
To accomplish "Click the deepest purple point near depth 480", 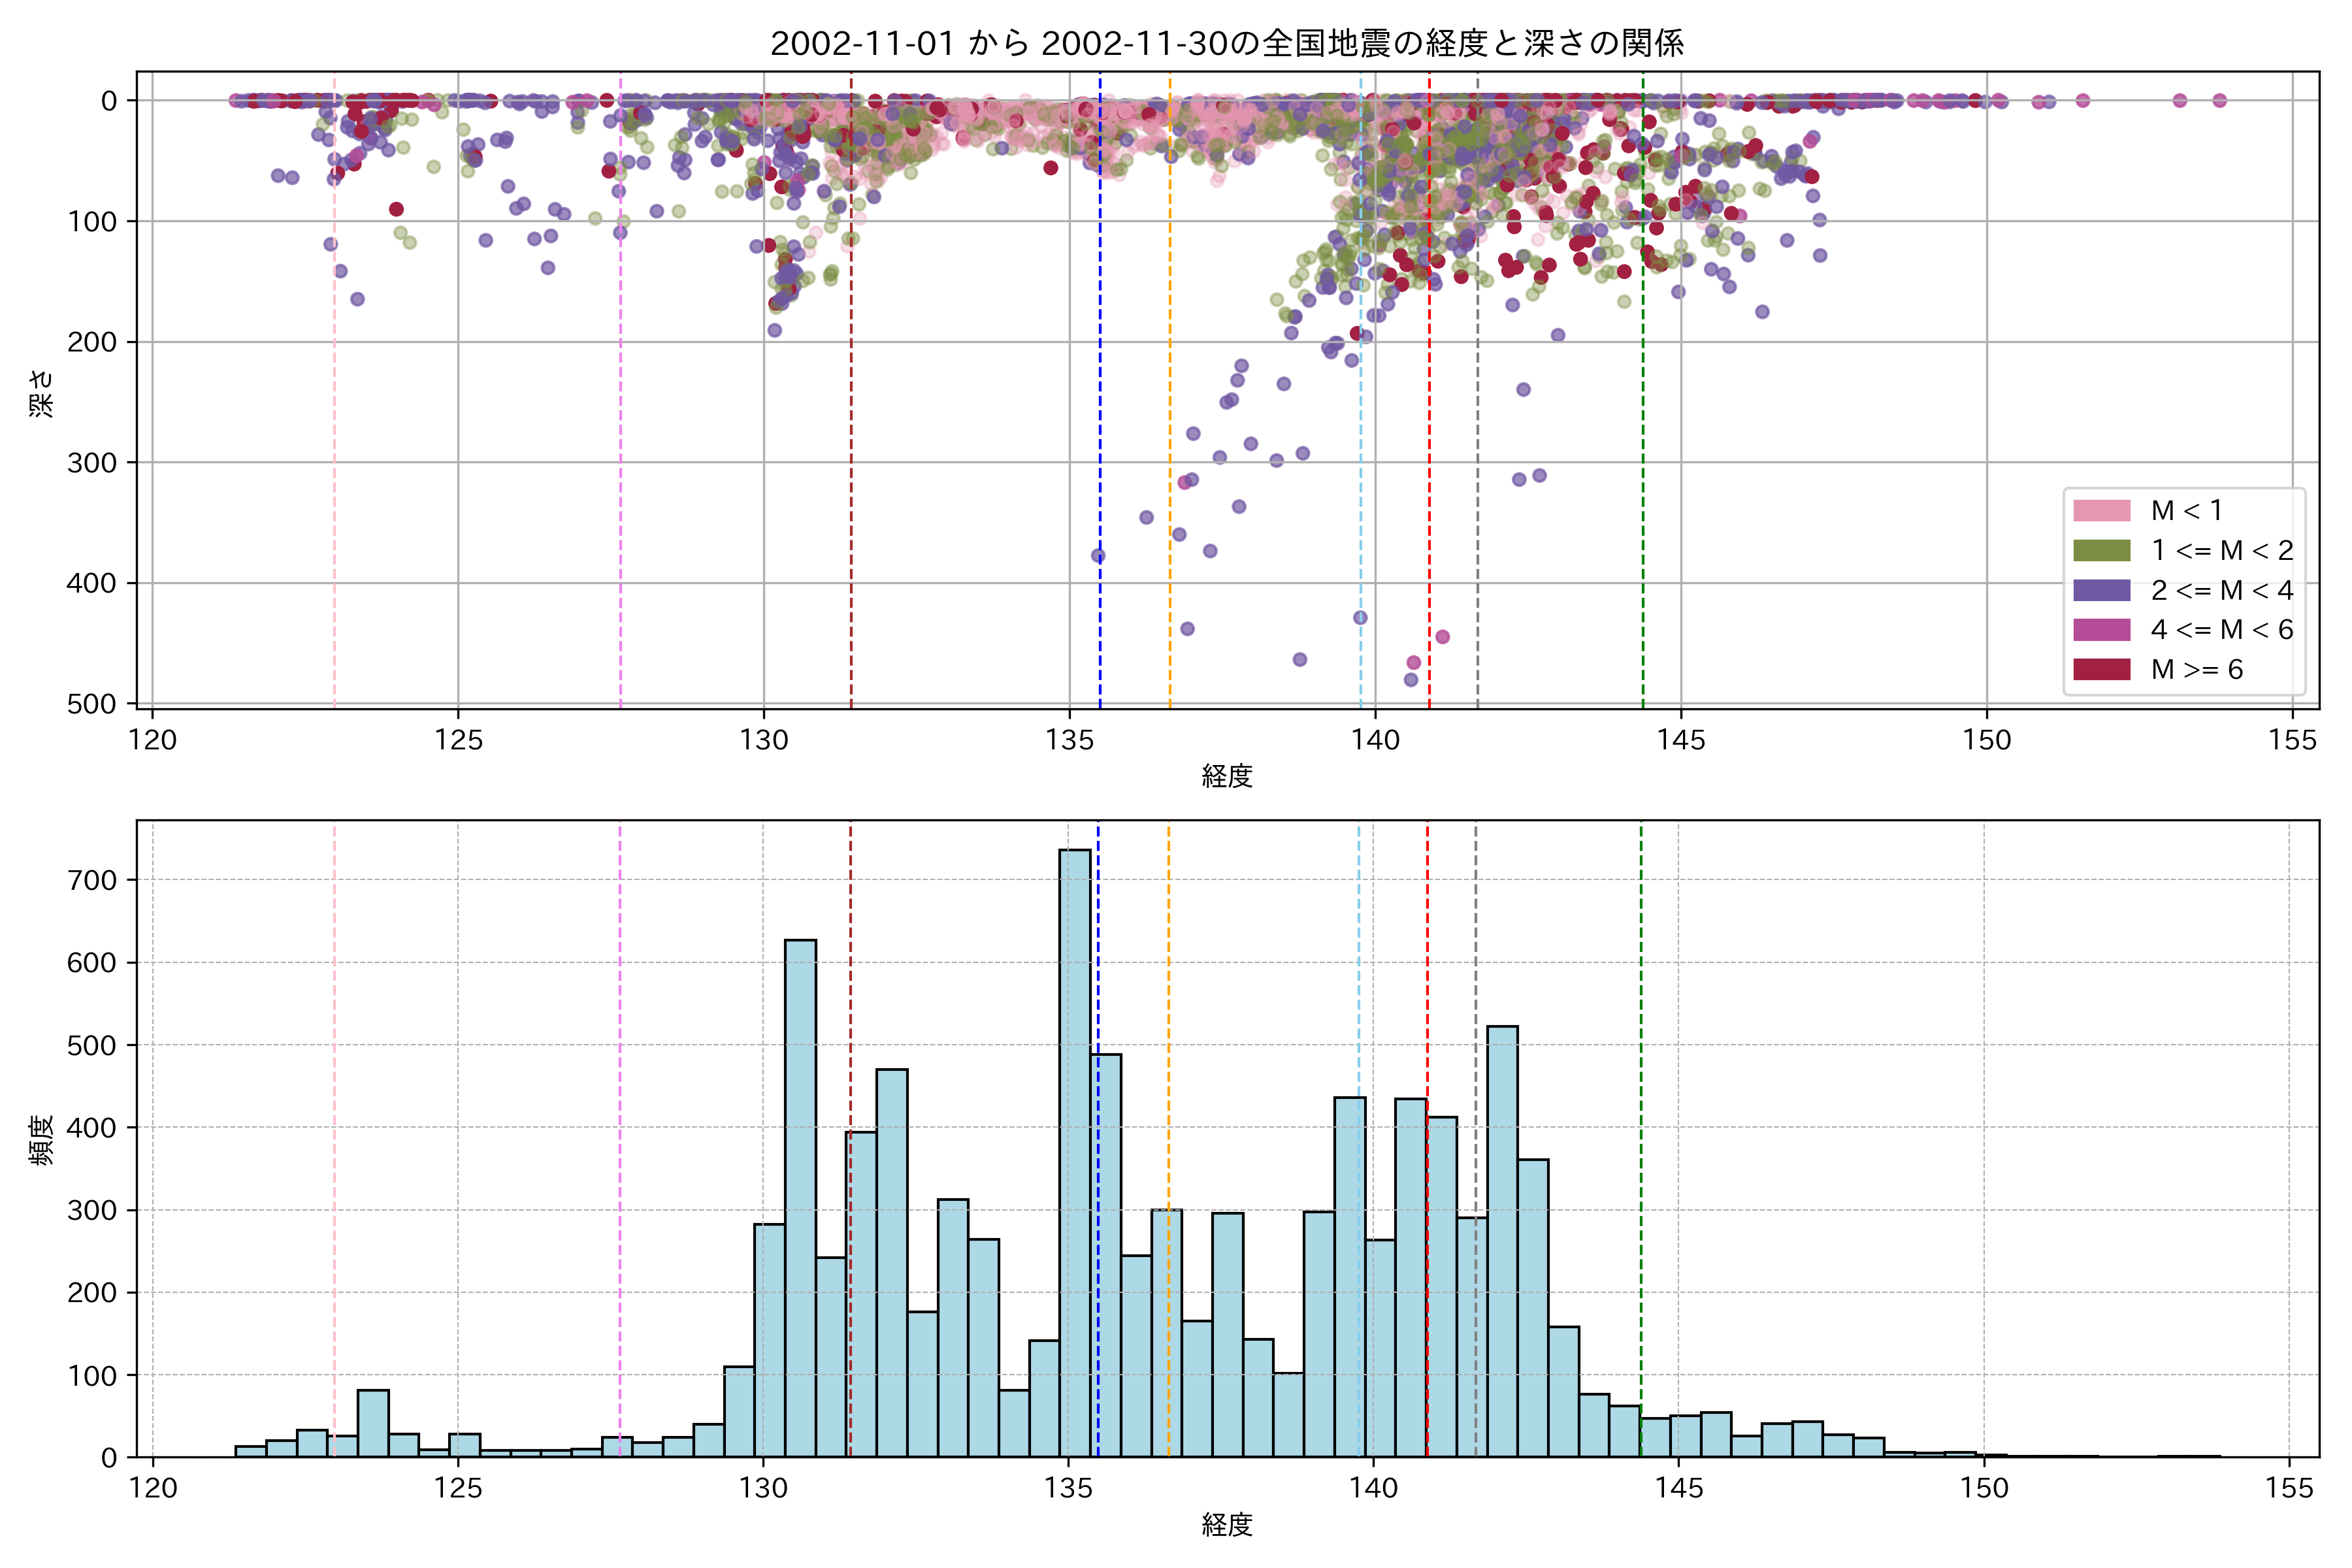I will (x=1411, y=679).
